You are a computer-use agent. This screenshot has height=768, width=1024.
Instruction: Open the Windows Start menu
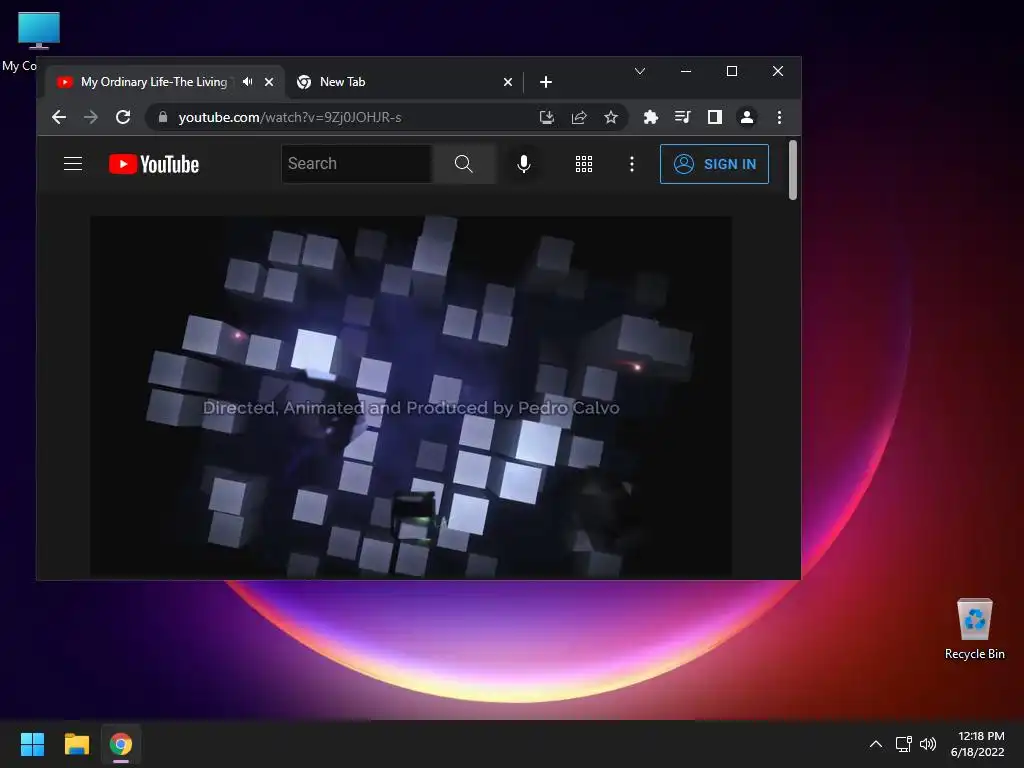tap(32, 744)
